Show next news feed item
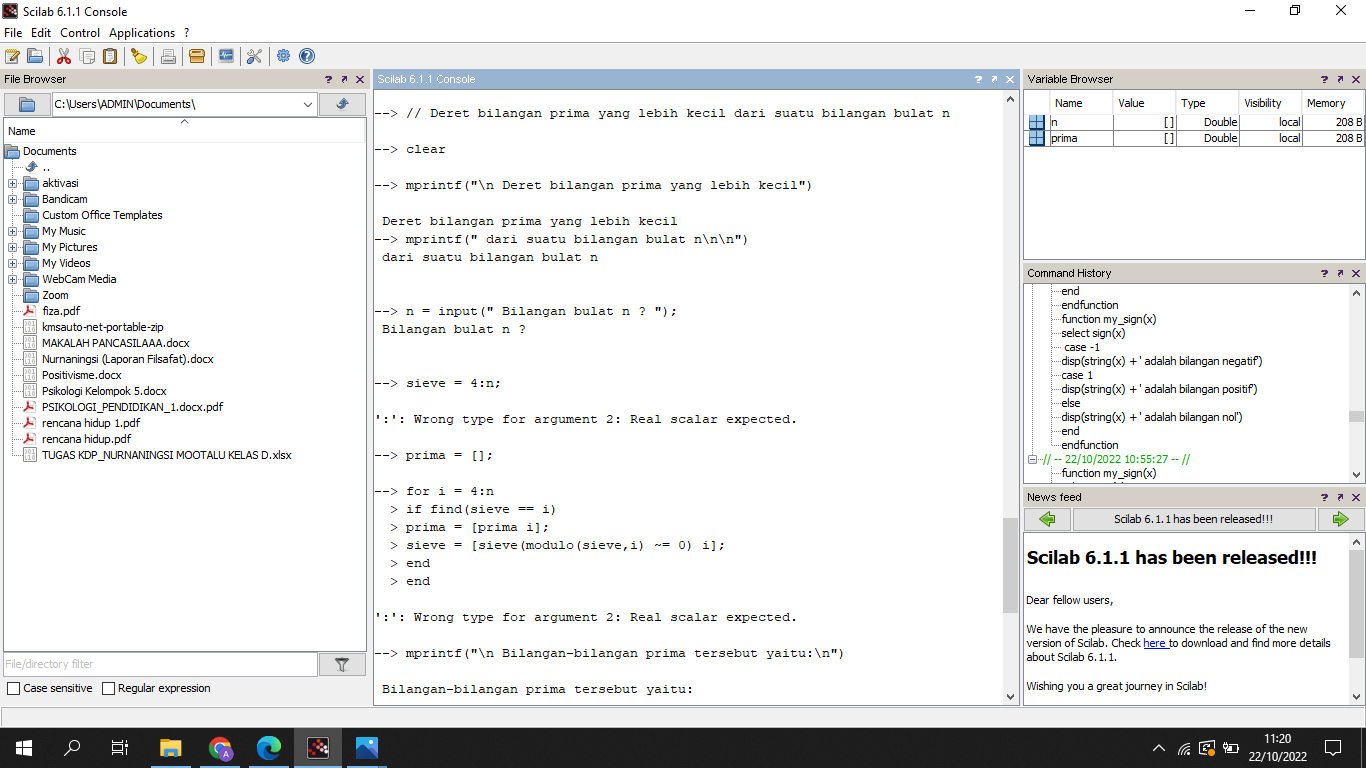The image size is (1366, 768). click(1340, 519)
